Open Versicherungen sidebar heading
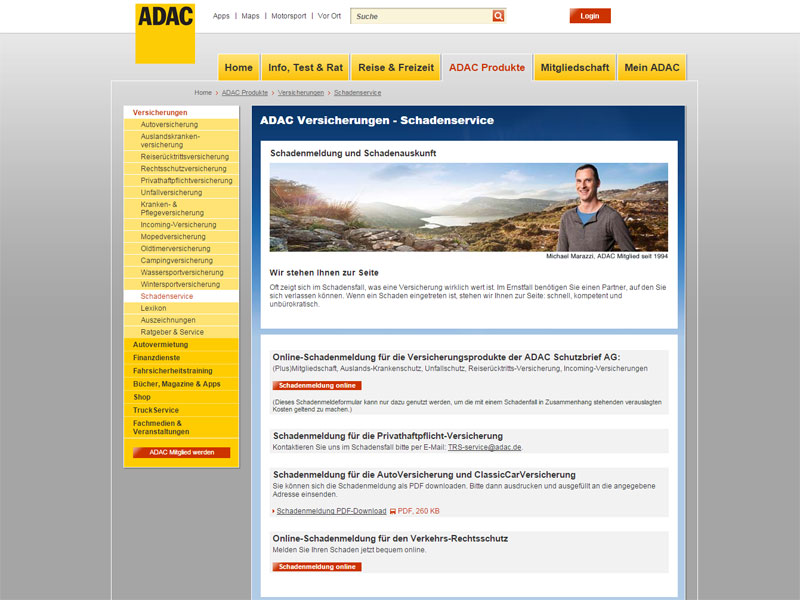Image resolution: width=800 pixels, height=600 pixels. (x=181, y=112)
